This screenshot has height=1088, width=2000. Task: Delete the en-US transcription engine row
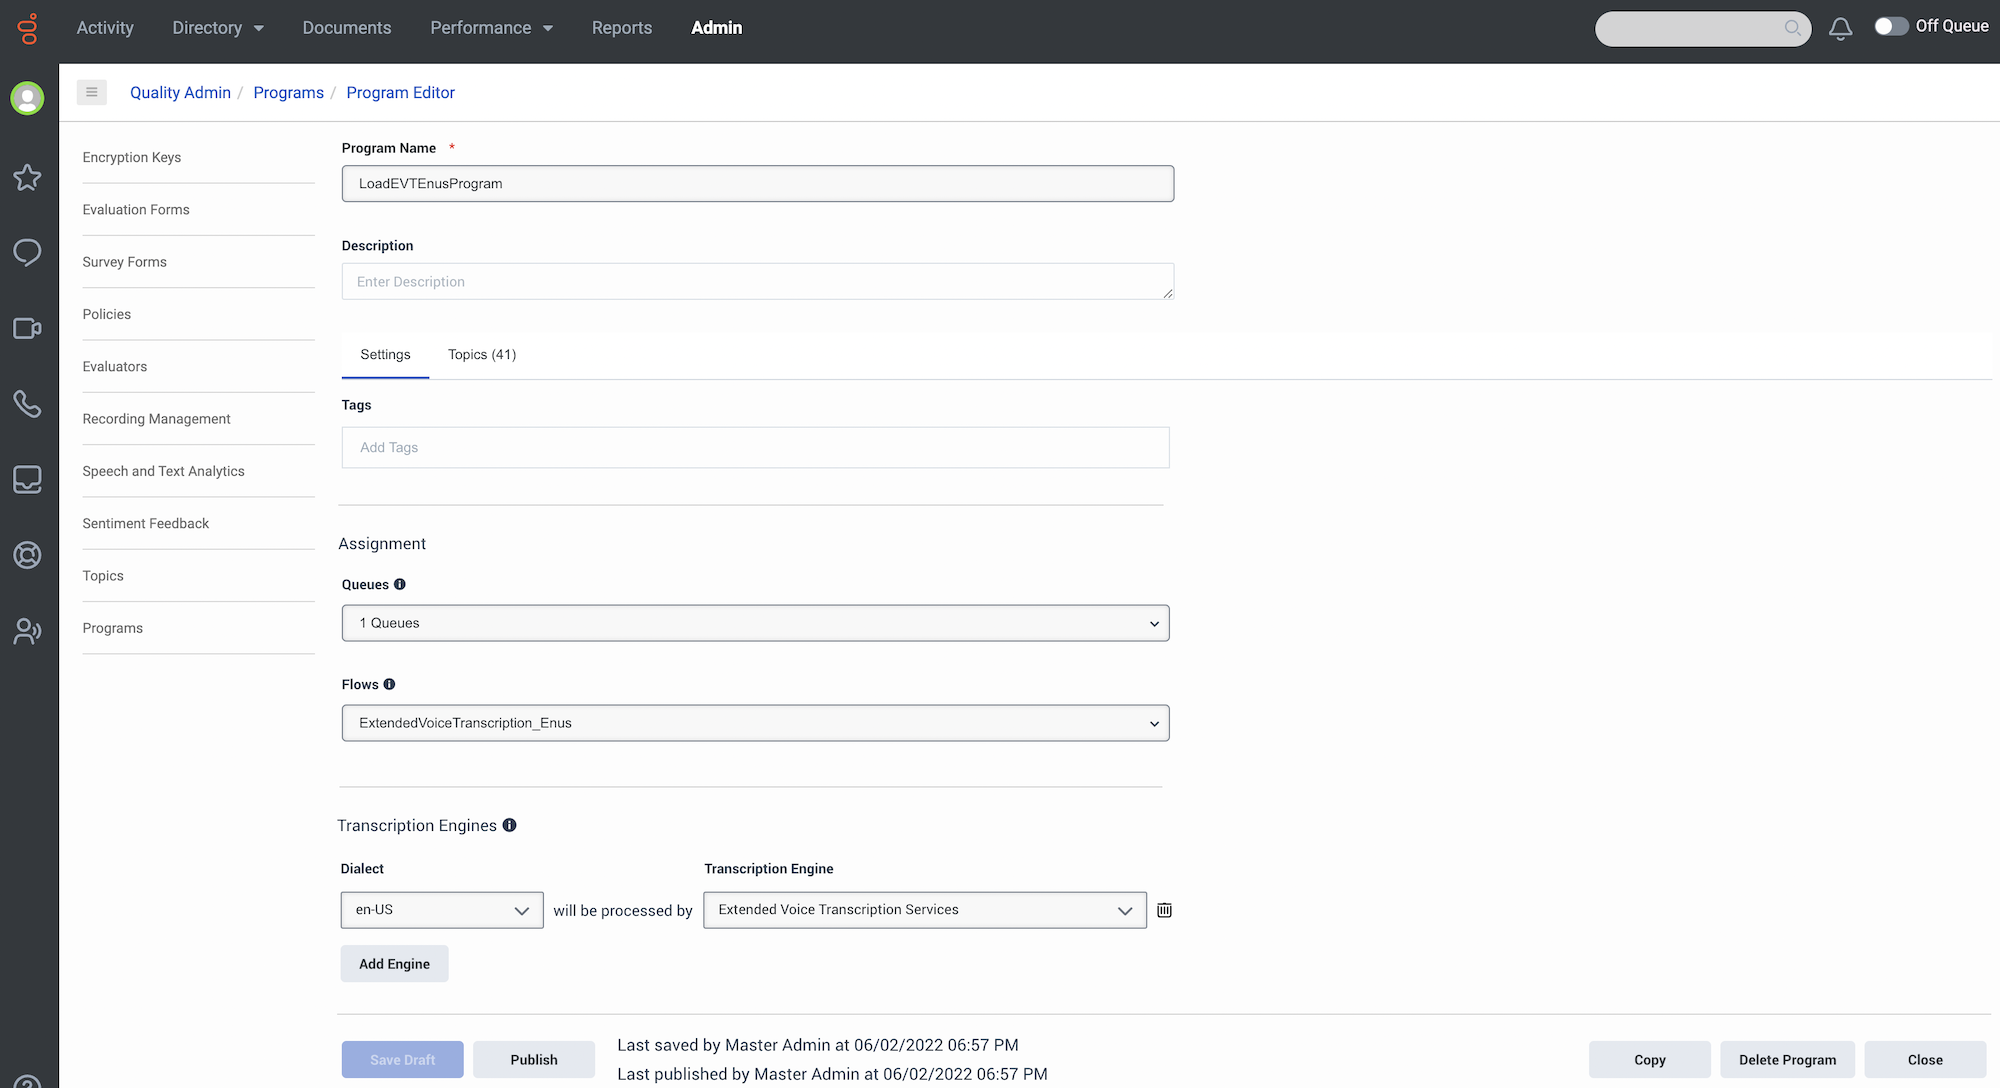pyautogui.click(x=1164, y=910)
